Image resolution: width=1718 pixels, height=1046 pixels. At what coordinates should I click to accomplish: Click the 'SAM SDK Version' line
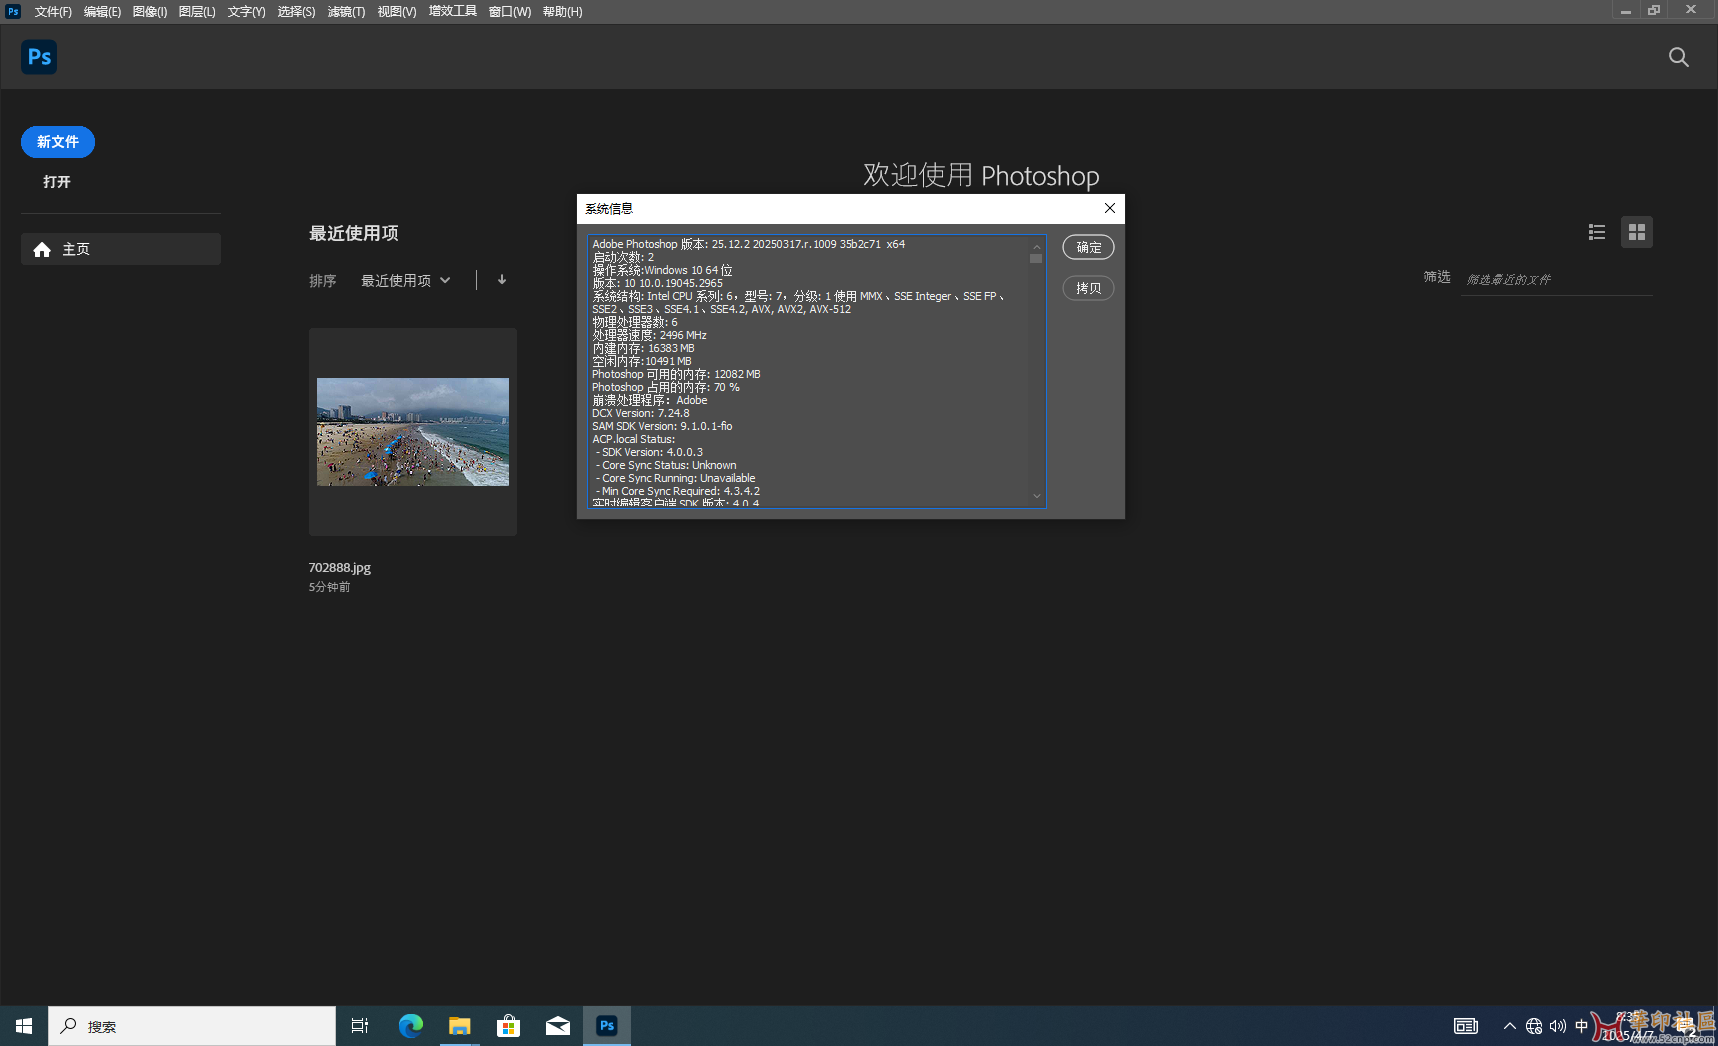click(x=662, y=426)
